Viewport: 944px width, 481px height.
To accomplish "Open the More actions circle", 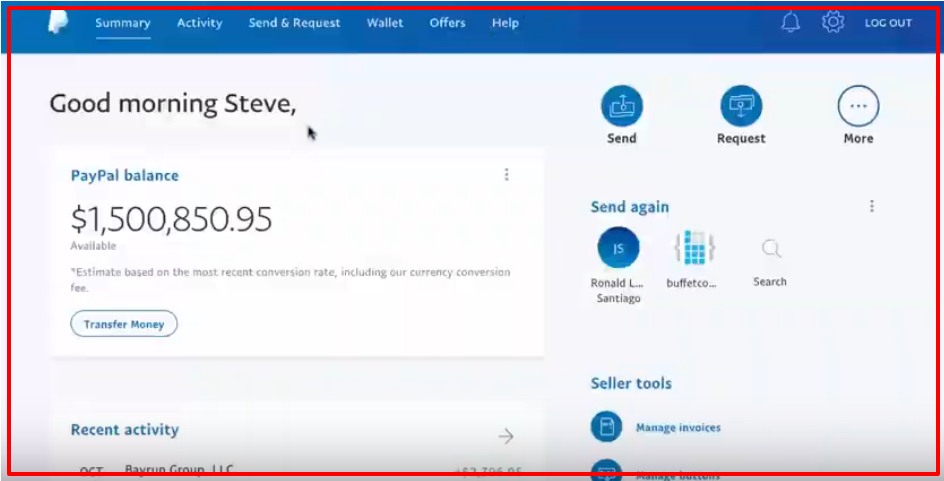I will [858, 106].
